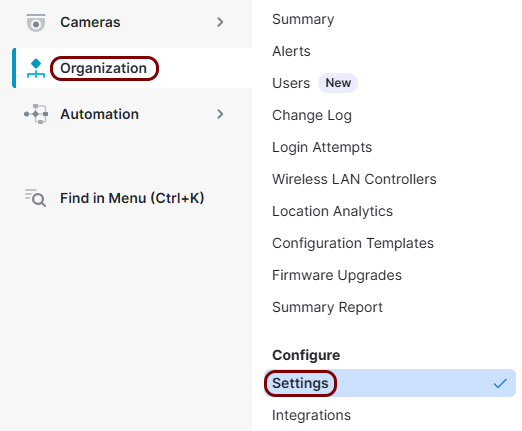Open Integrations under Configure

pyautogui.click(x=311, y=415)
